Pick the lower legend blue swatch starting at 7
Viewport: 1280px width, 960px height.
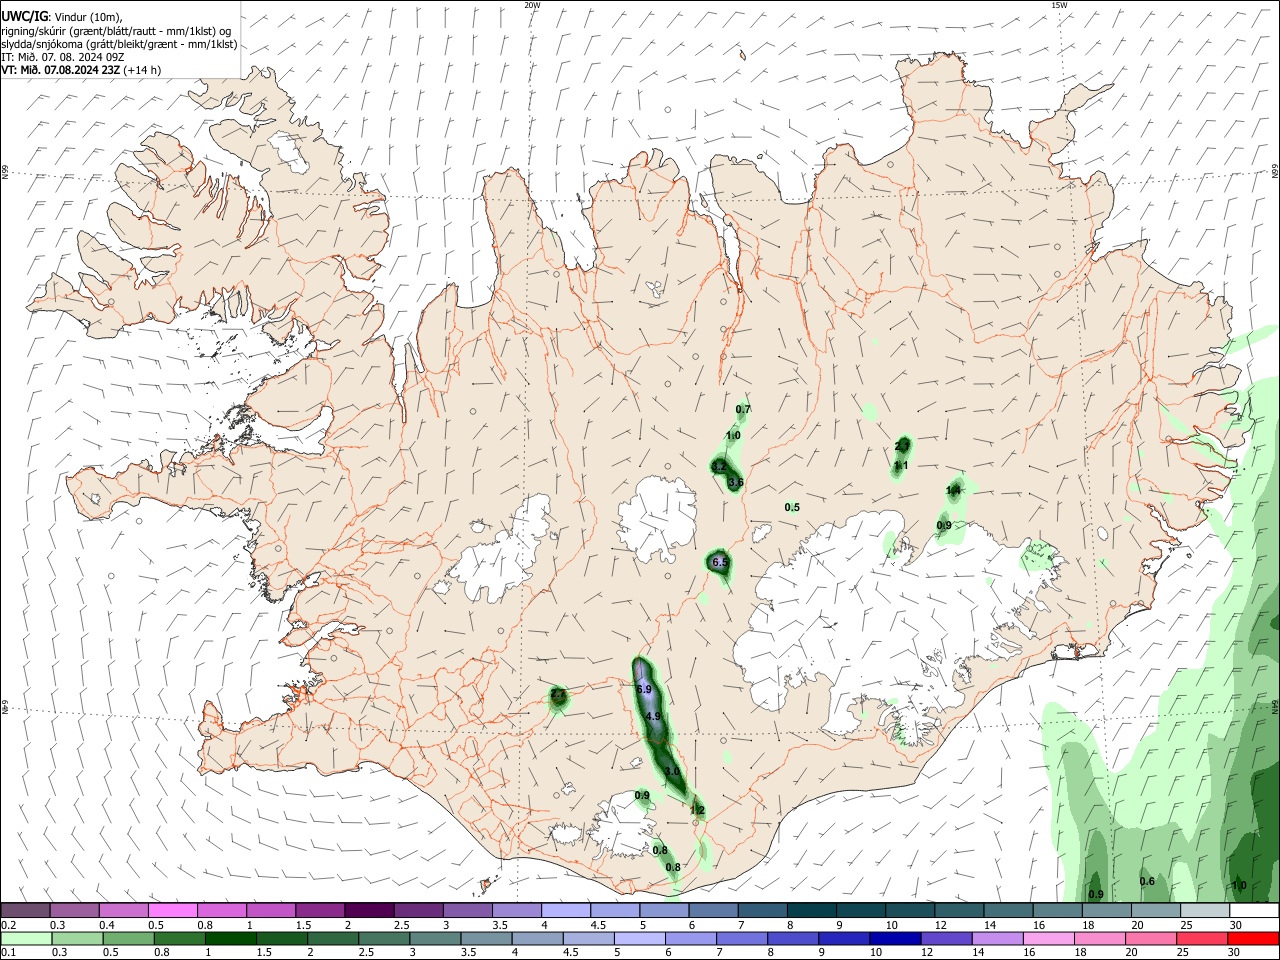pos(743,938)
